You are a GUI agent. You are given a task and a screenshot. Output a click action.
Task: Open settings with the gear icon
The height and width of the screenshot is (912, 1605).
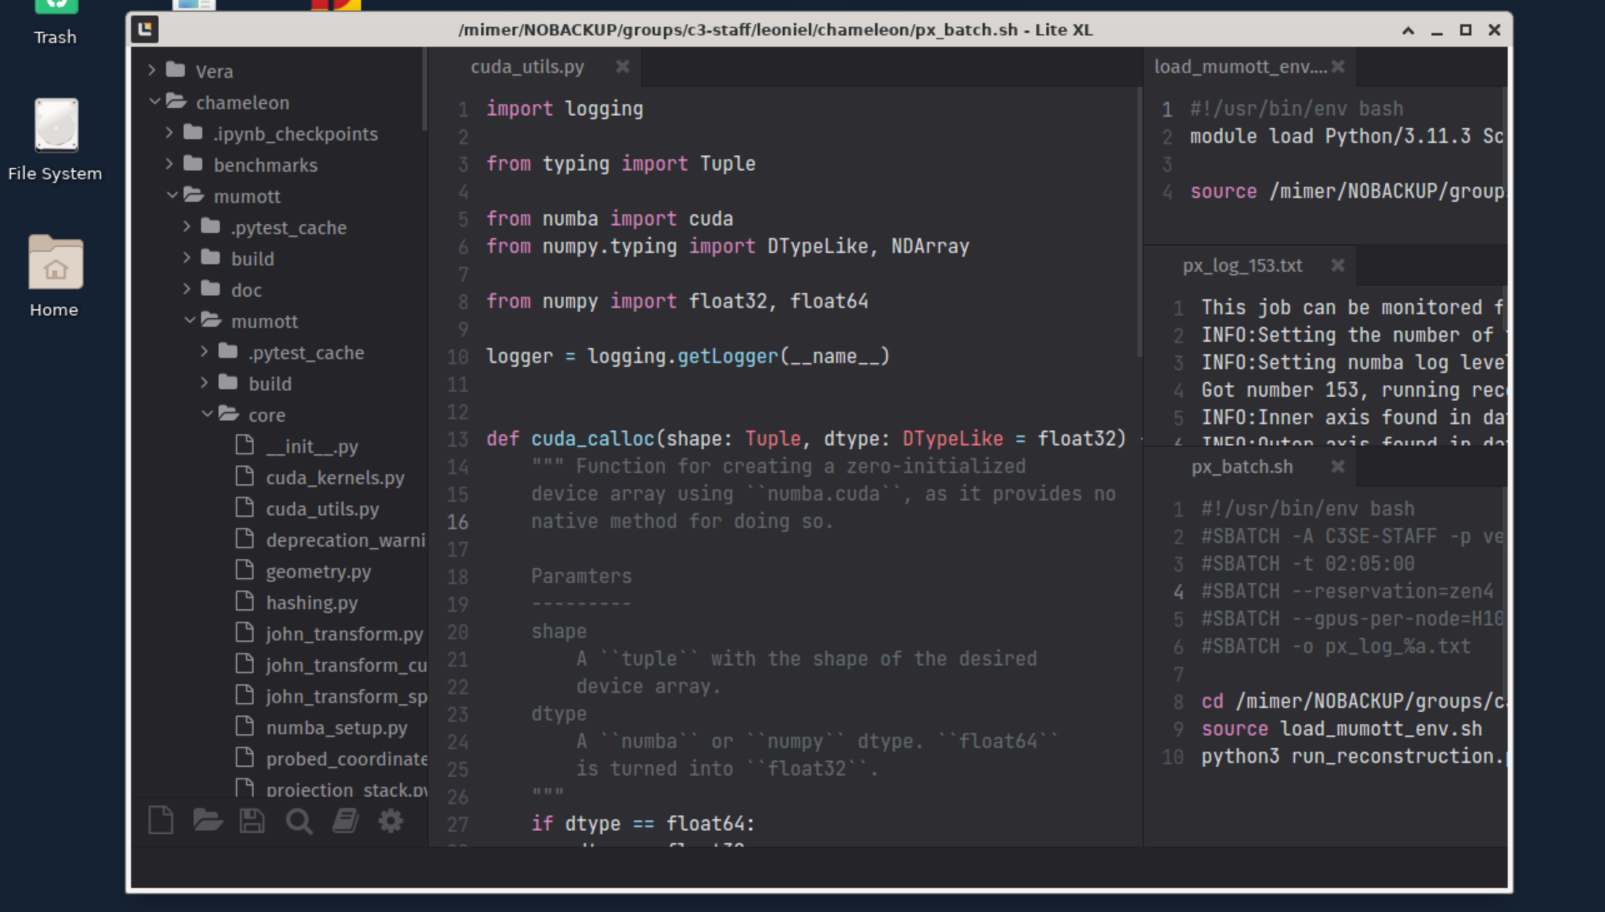(x=391, y=821)
